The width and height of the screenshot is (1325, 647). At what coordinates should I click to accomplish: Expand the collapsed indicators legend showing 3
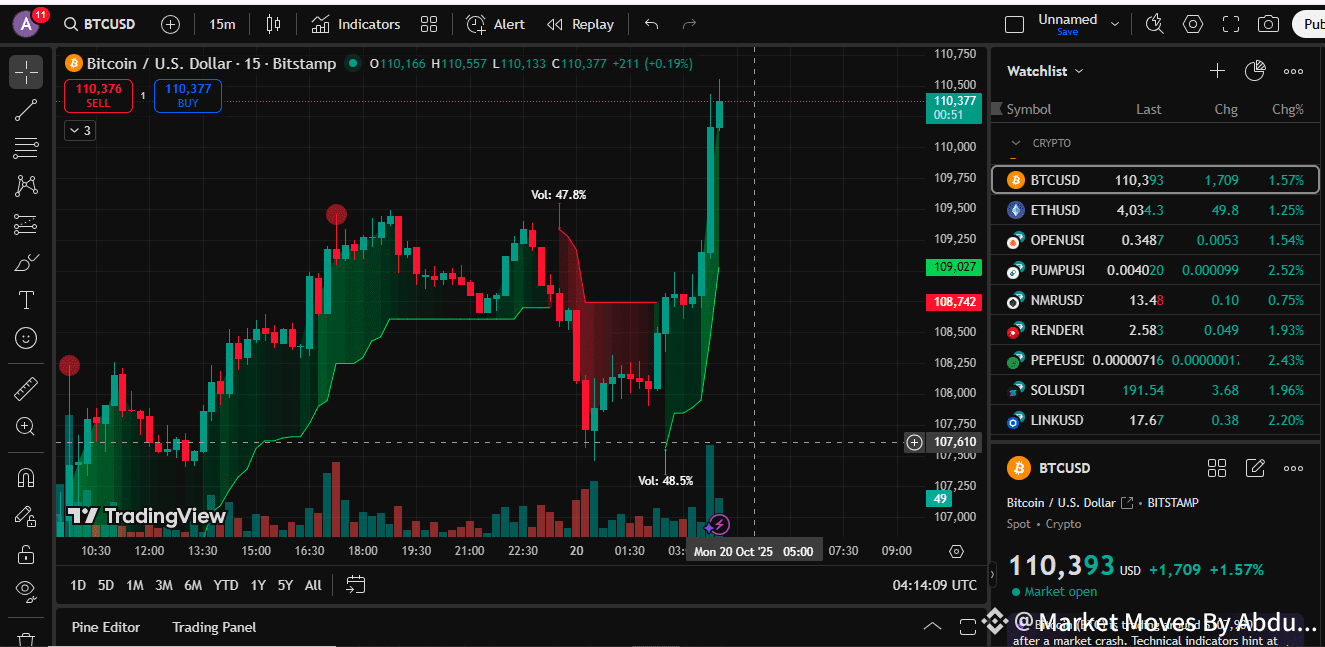click(x=80, y=130)
